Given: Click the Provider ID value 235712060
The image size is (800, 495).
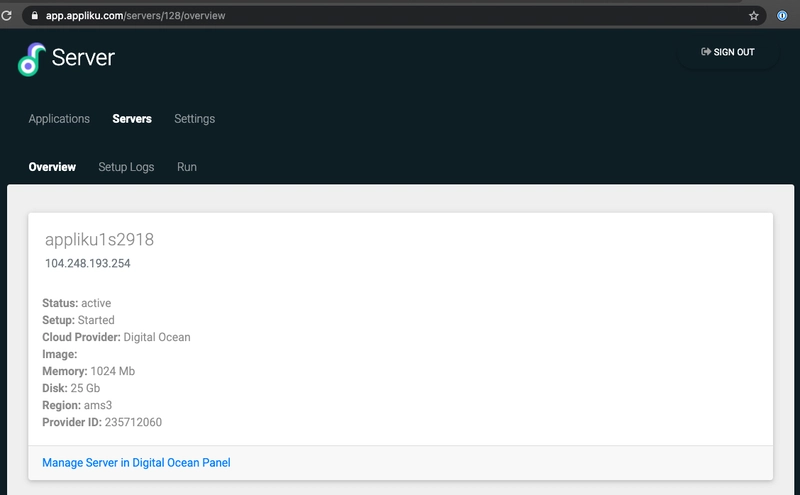Looking at the screenshot, I should [133, 422].
